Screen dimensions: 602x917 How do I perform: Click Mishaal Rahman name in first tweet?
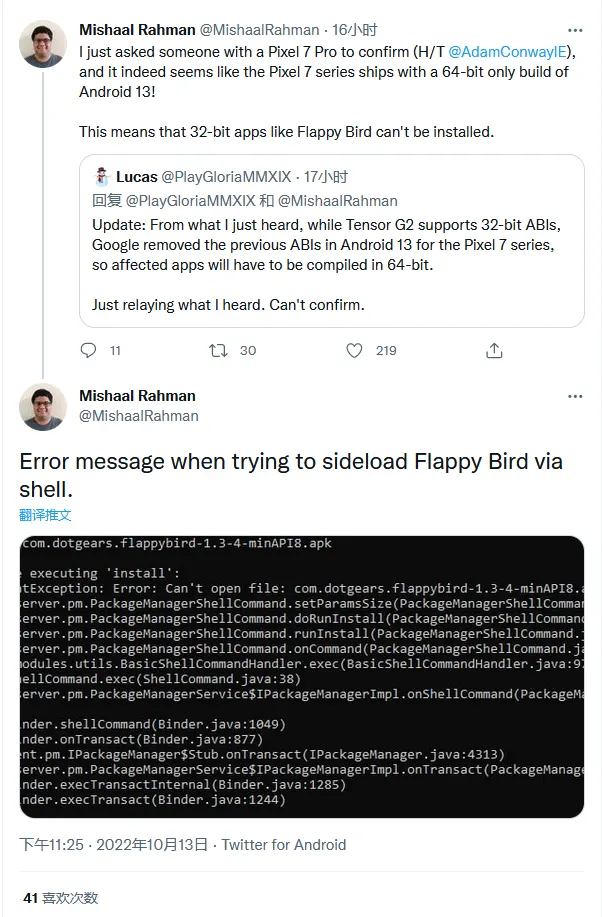tap(137, 30)
